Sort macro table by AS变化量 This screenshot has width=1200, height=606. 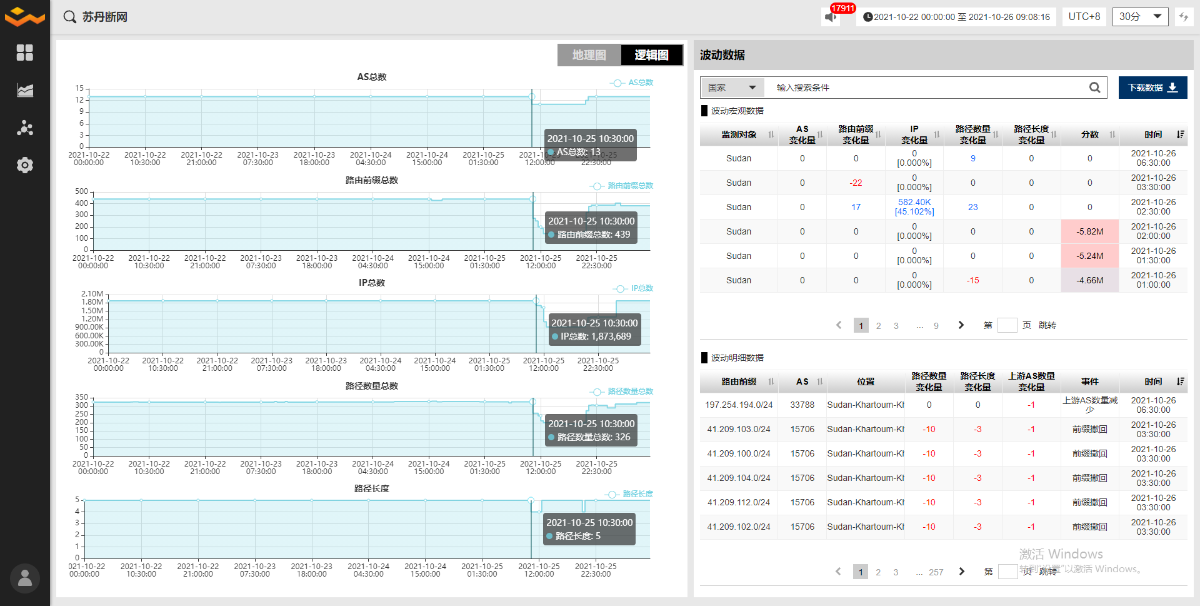coord(820,134)
